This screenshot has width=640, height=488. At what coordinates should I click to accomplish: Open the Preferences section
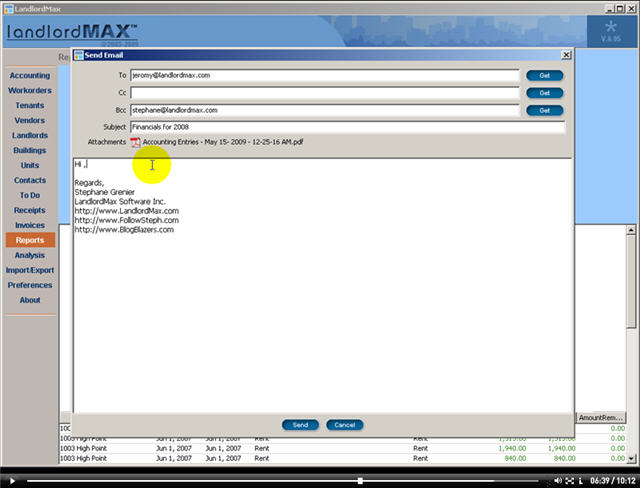30,285
